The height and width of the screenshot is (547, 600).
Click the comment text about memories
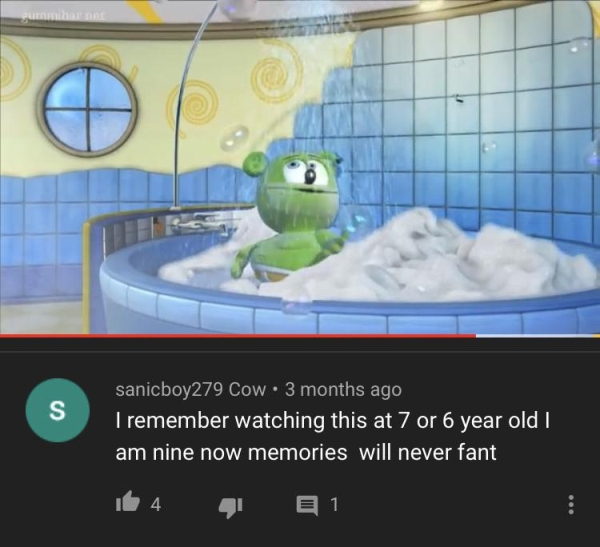coord(333,436)
